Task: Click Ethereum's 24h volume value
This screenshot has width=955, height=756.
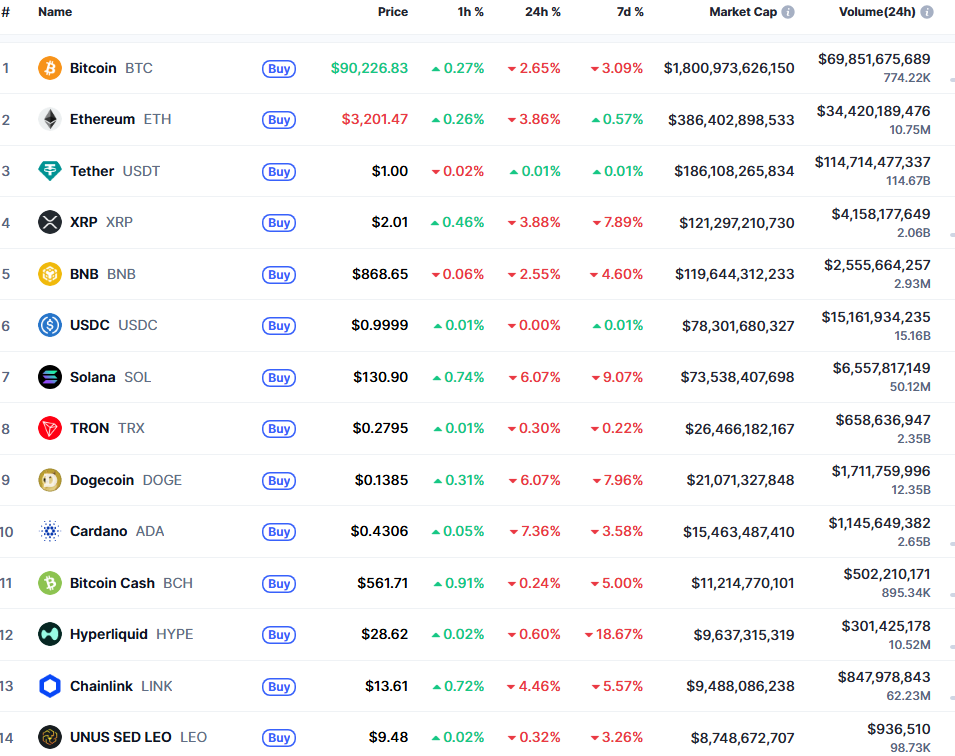Action: 873,111
